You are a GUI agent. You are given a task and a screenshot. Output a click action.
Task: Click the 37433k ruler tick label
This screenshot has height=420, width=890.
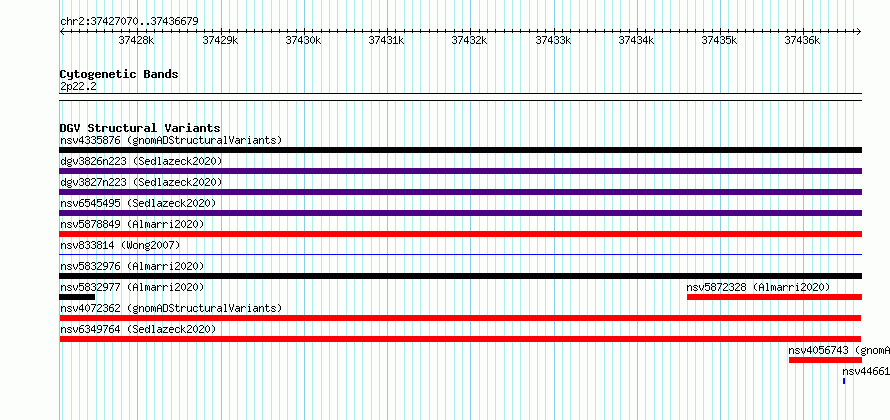pos(553,40)
